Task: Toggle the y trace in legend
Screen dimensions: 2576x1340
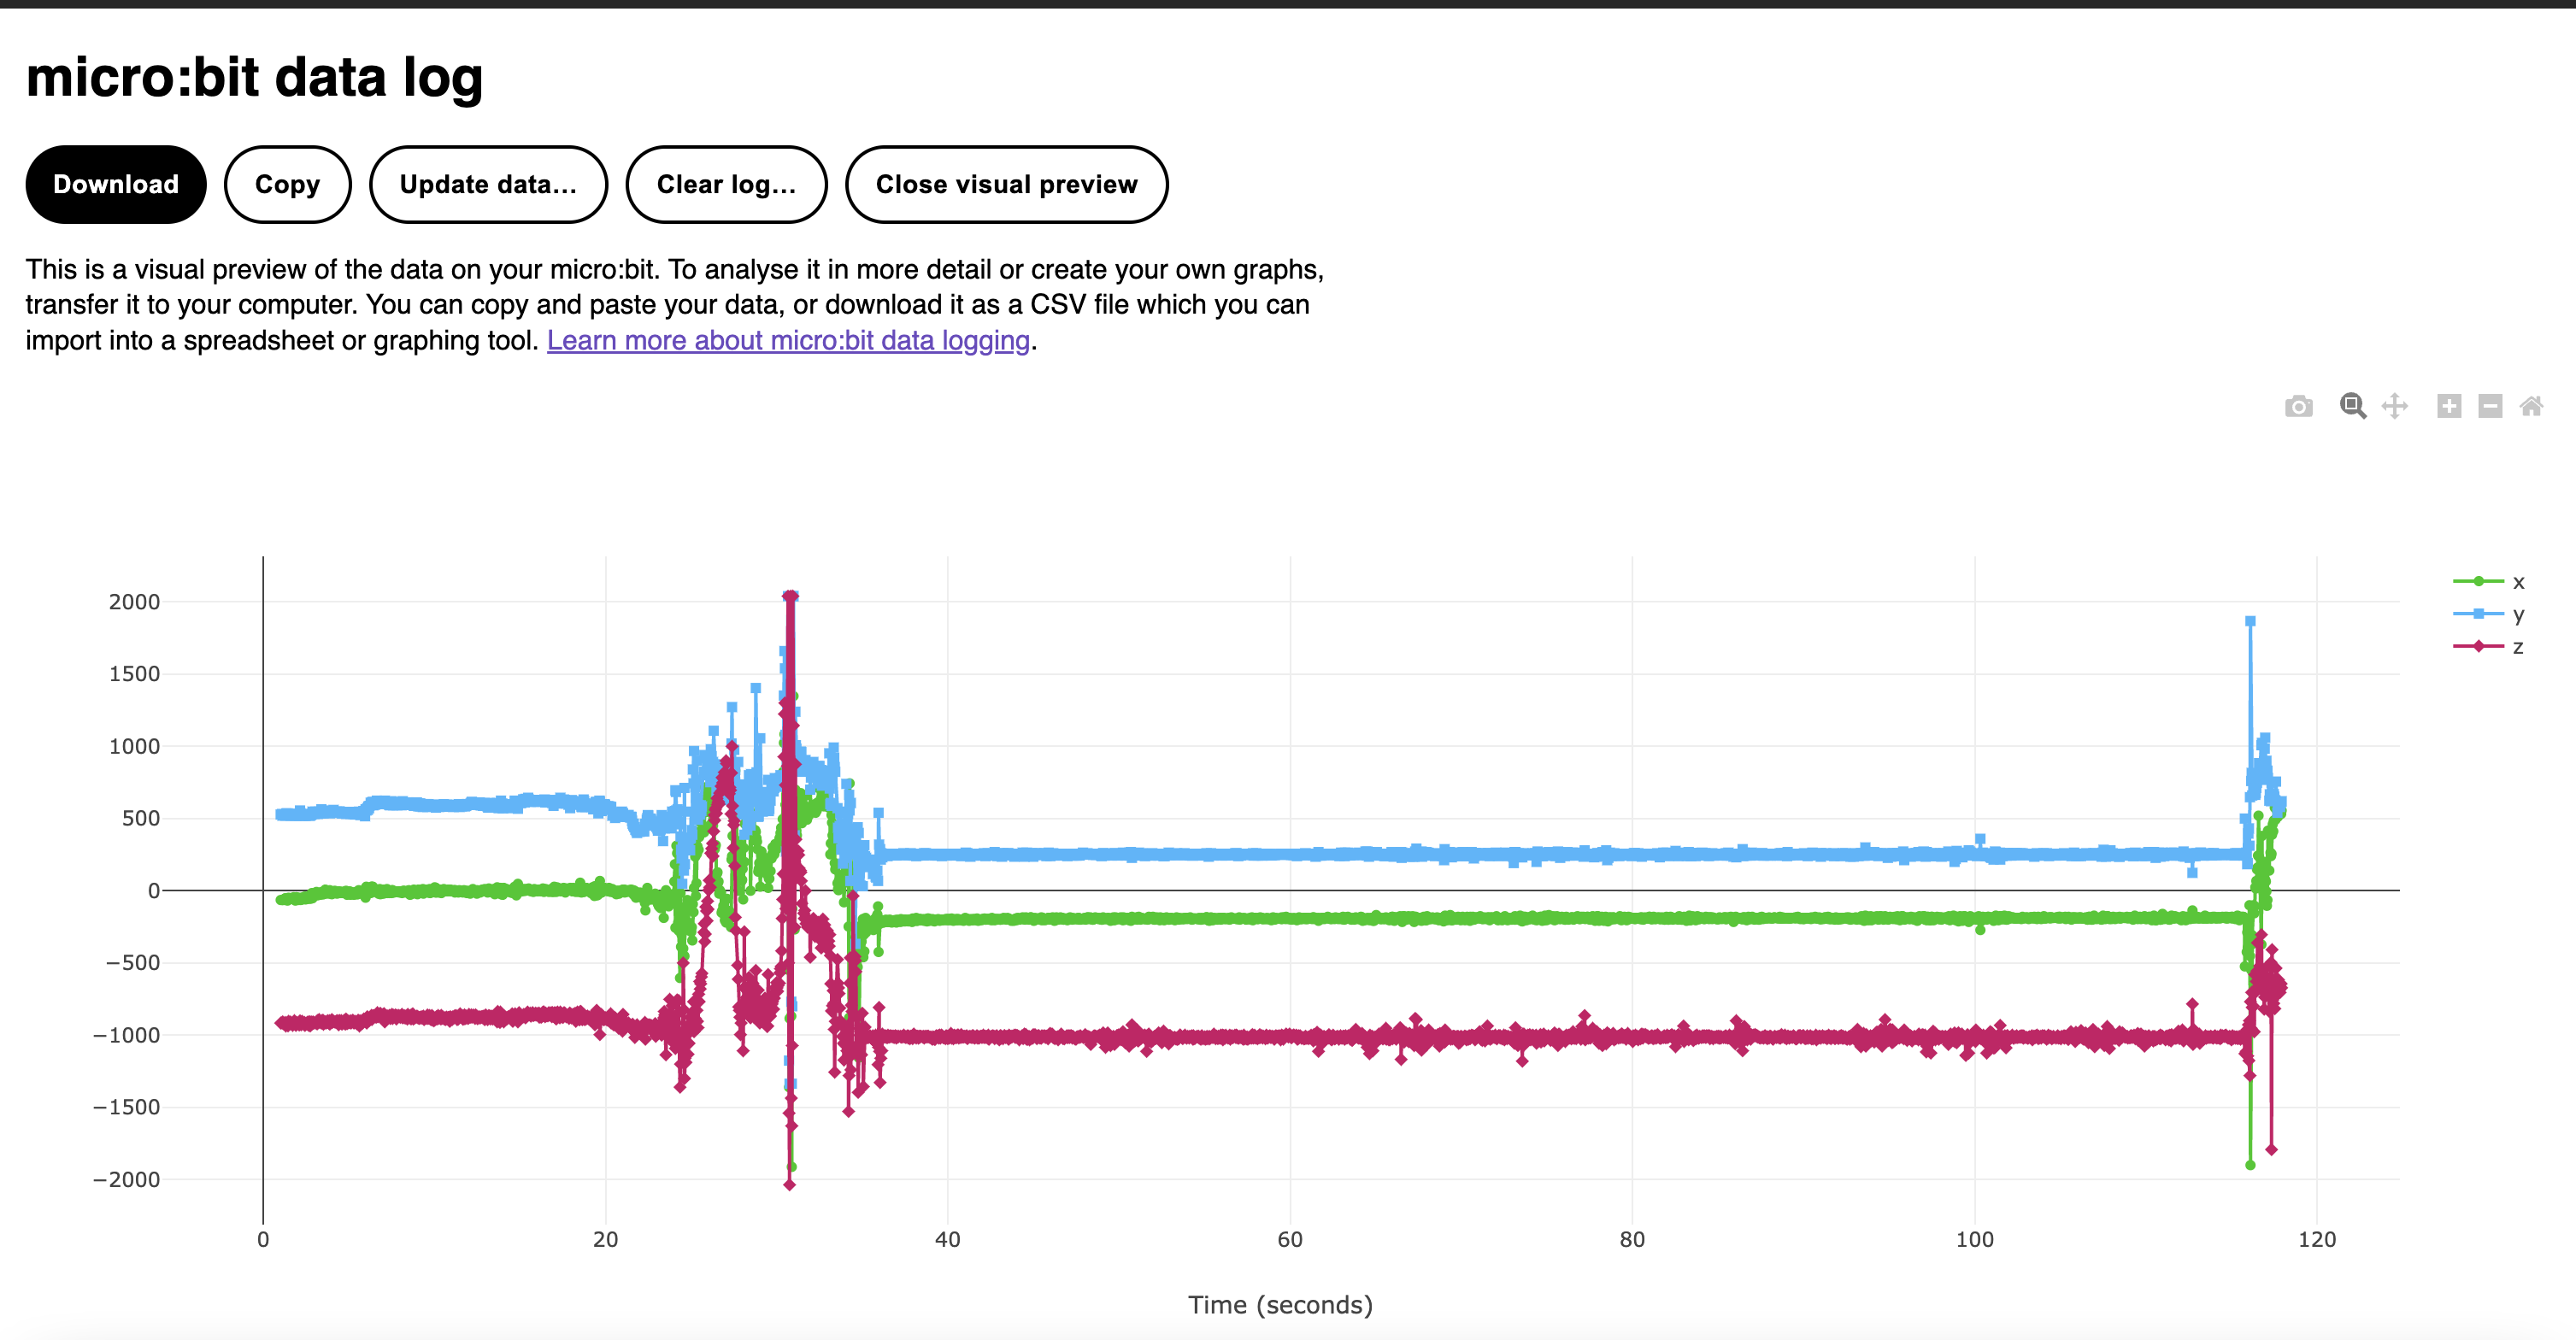Action: (2489, 614)
